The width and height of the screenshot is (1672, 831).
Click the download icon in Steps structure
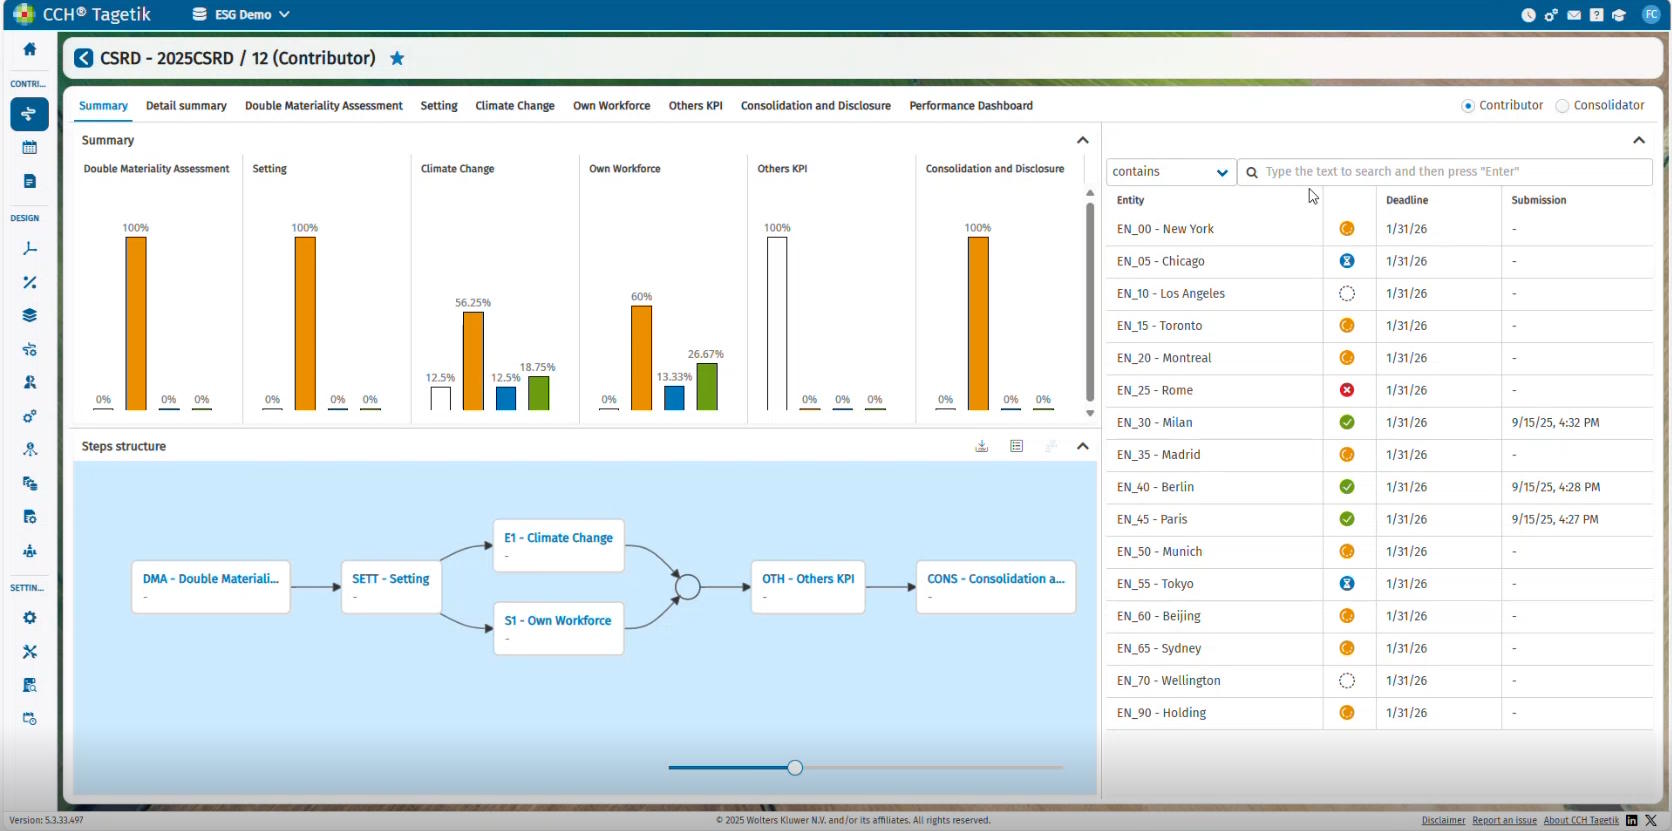[x=981, y=446]
